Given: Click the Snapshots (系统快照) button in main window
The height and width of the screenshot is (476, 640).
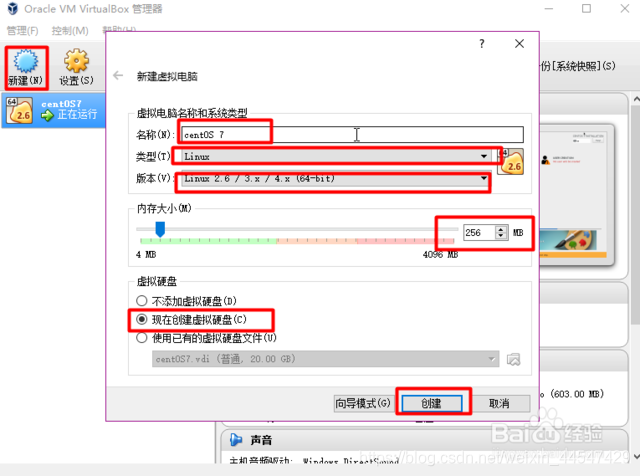Looking at the screenshot, I should click(x=578, y=66).
